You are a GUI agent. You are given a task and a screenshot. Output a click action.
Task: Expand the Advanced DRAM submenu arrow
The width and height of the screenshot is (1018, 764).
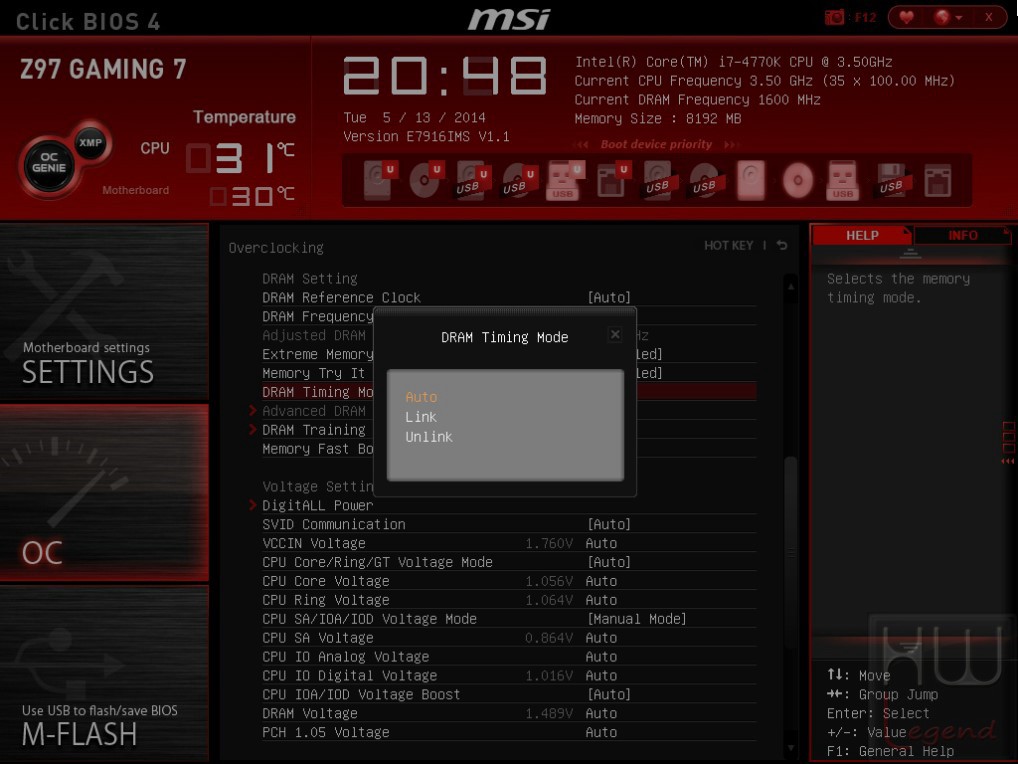[x=253, y=410]
